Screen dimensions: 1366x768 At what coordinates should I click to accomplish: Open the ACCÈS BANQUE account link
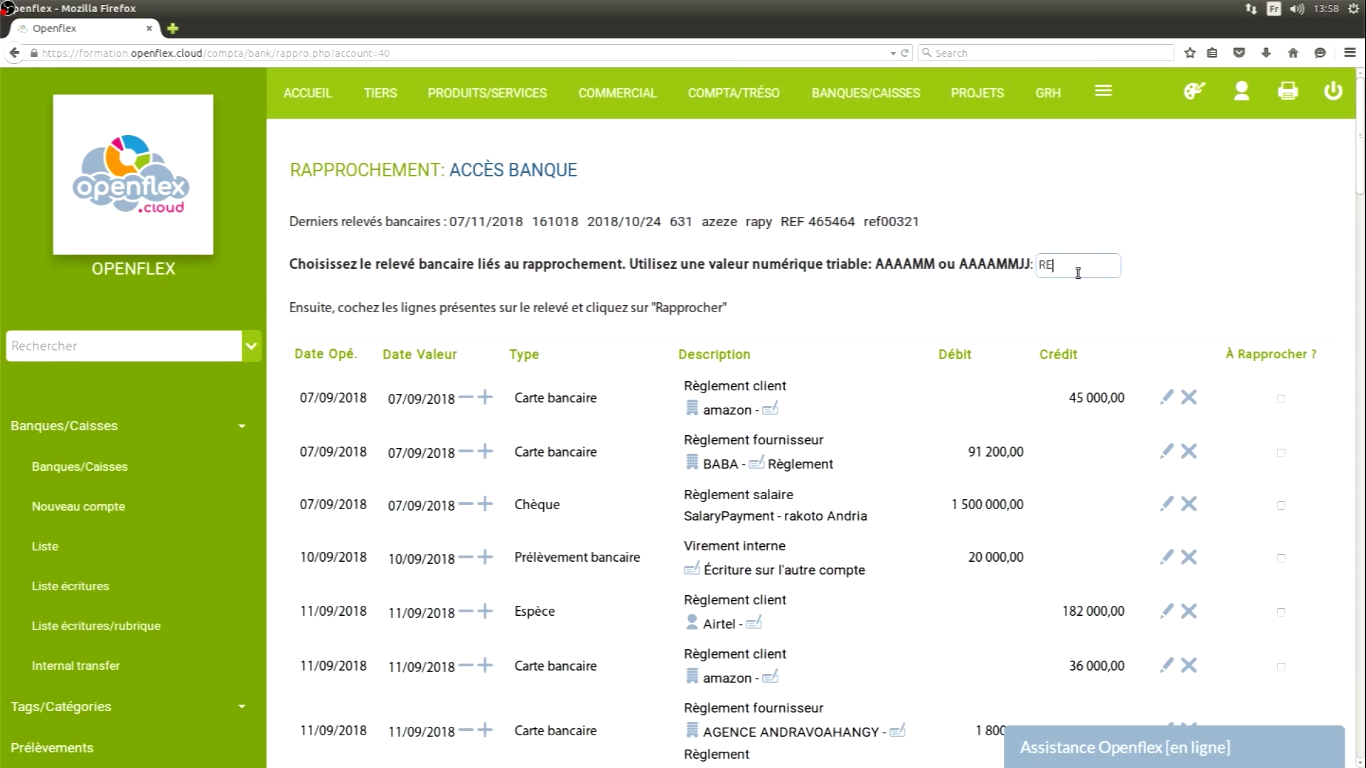[x=513, y=170]
